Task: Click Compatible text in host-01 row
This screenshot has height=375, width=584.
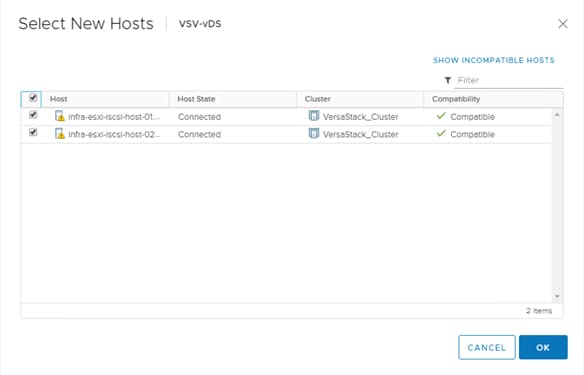Action: 472,117
